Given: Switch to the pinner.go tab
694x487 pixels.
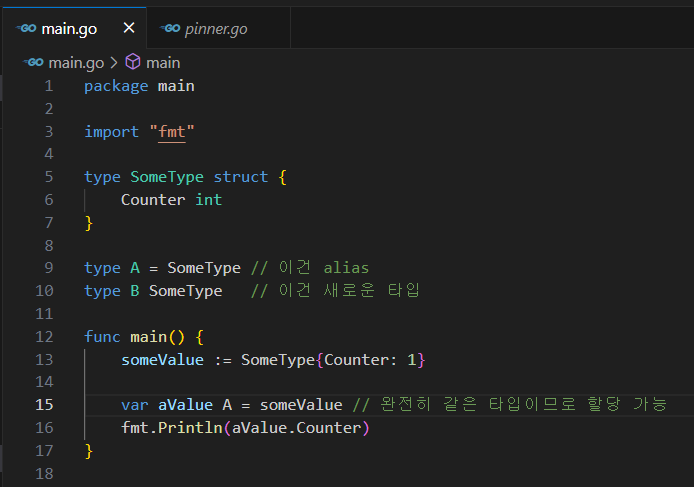Looking at the screenshot, I should click(216, 29).
